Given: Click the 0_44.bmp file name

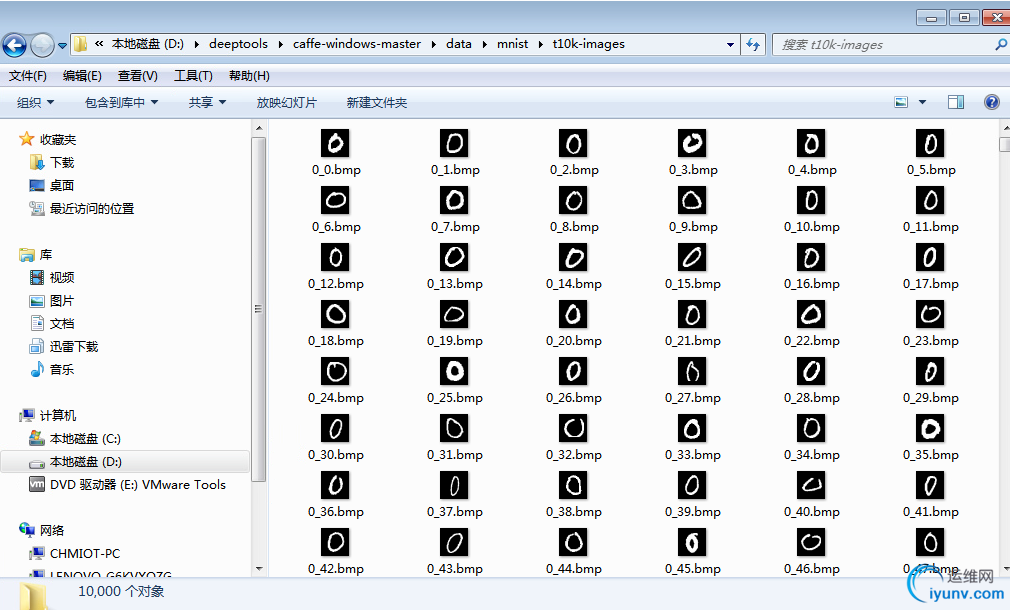Looking at the screenshot, I should pyautogui.click(x=574, y=569).
